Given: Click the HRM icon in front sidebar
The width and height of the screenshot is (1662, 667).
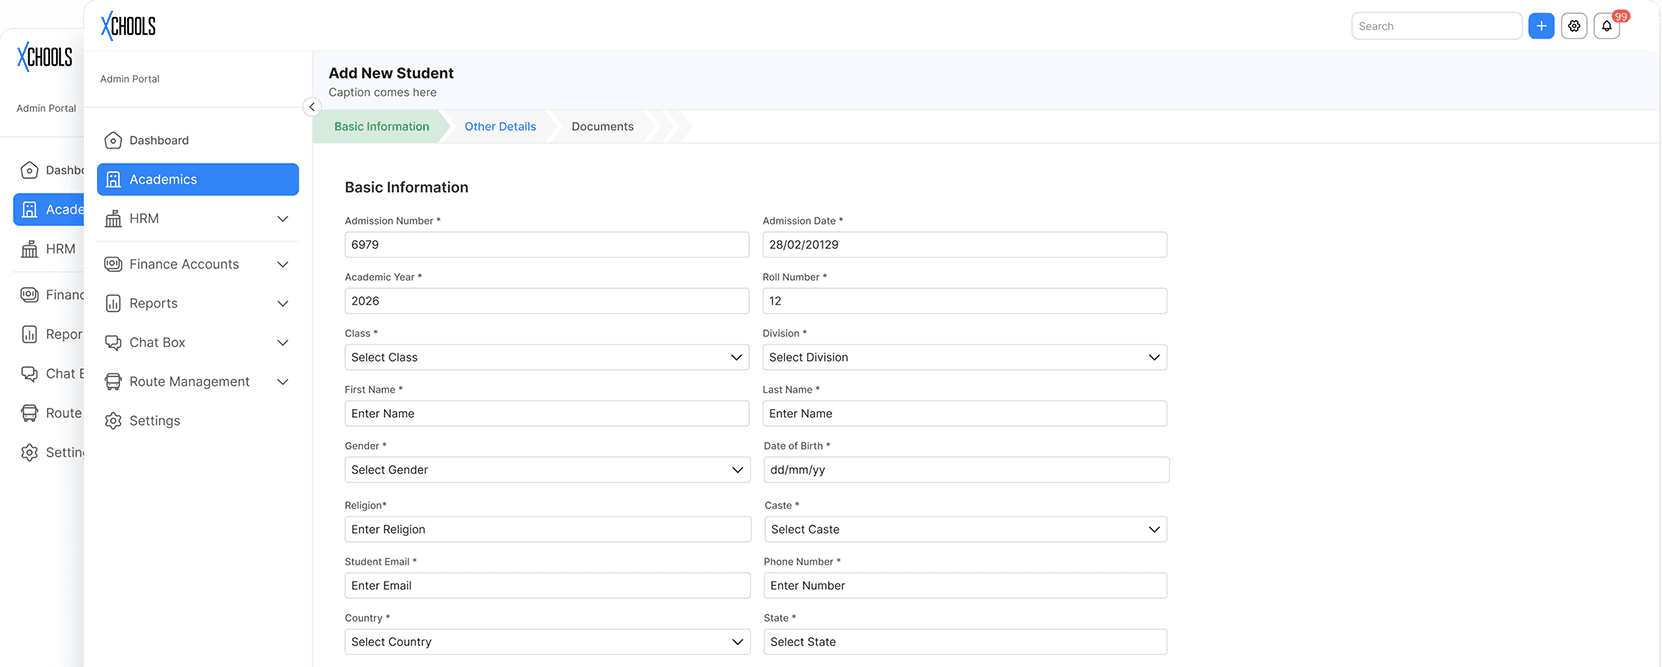Looking at the screenshot, I should coord(113,218).
